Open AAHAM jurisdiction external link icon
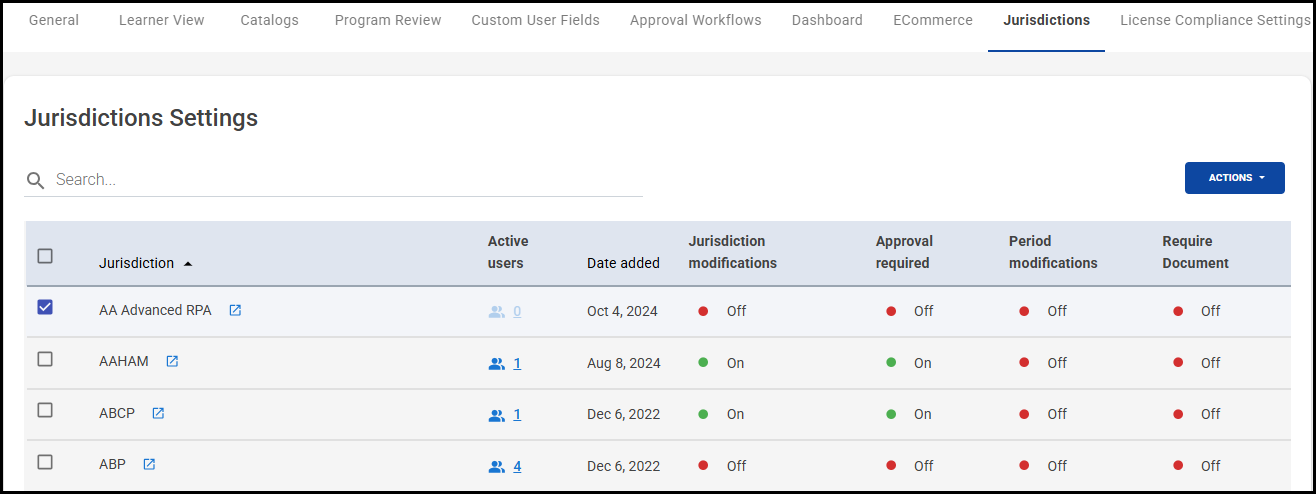Image resolution: width=1316 pixels, height=494 pixels. pyautogui.click(x=172, y=362)
